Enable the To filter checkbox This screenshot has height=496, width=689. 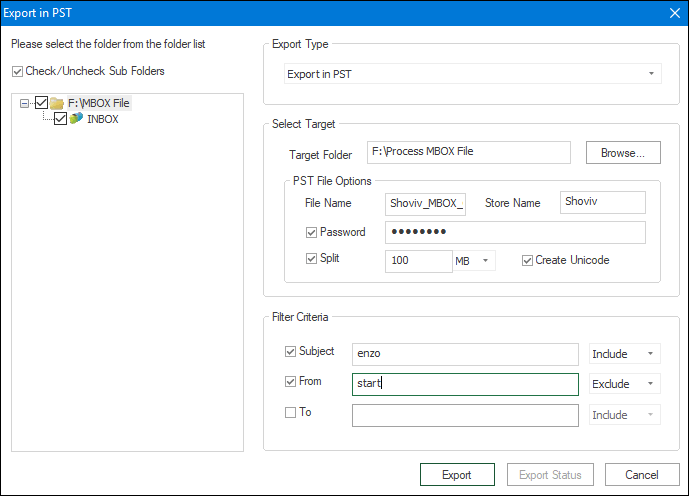290,413
